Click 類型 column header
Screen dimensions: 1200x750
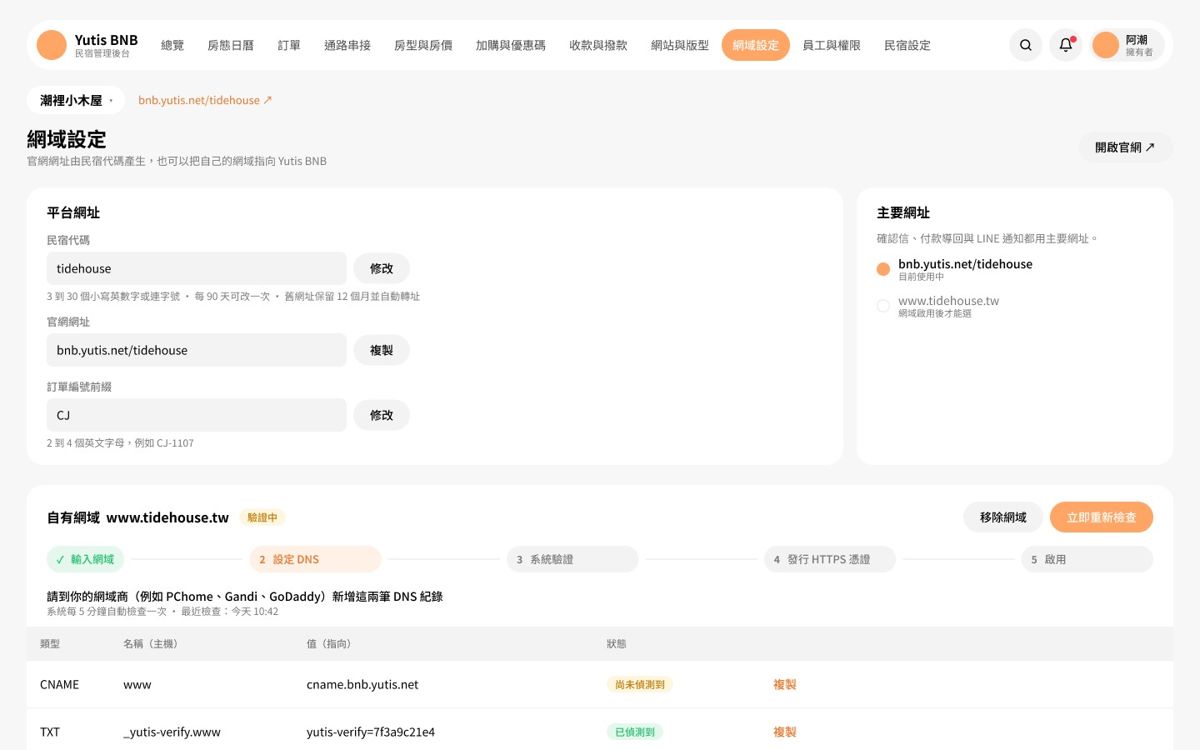[50, 644]
